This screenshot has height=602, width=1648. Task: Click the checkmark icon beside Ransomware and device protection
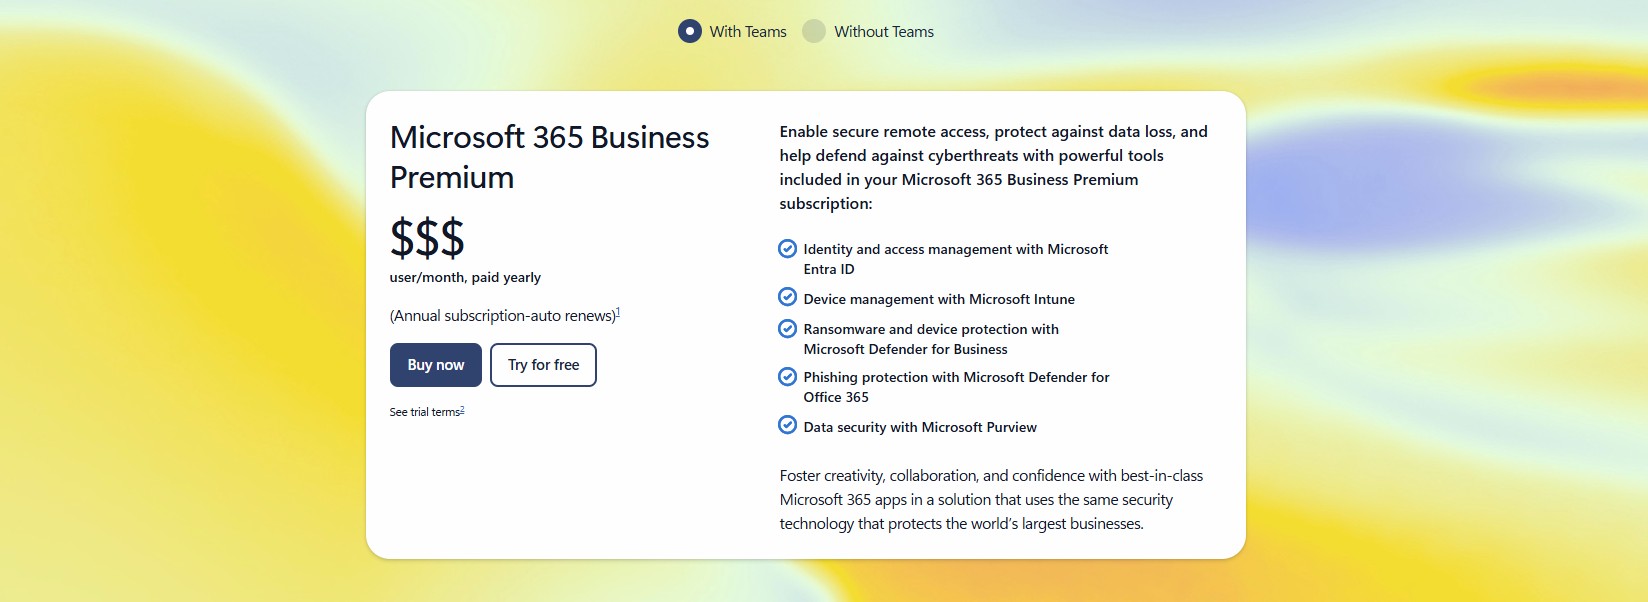point(788,328)
